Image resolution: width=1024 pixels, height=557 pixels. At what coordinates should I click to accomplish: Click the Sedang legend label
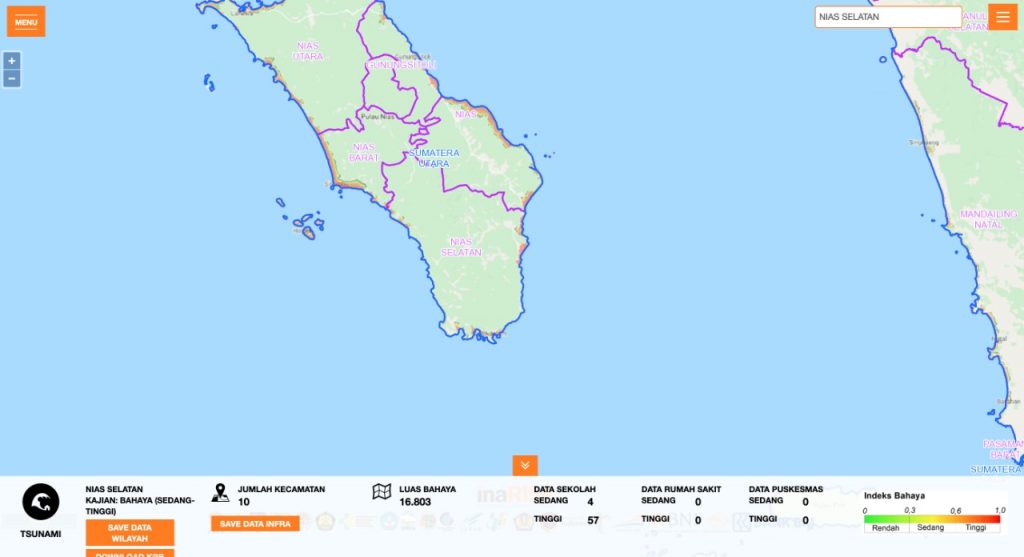point(931,528)
